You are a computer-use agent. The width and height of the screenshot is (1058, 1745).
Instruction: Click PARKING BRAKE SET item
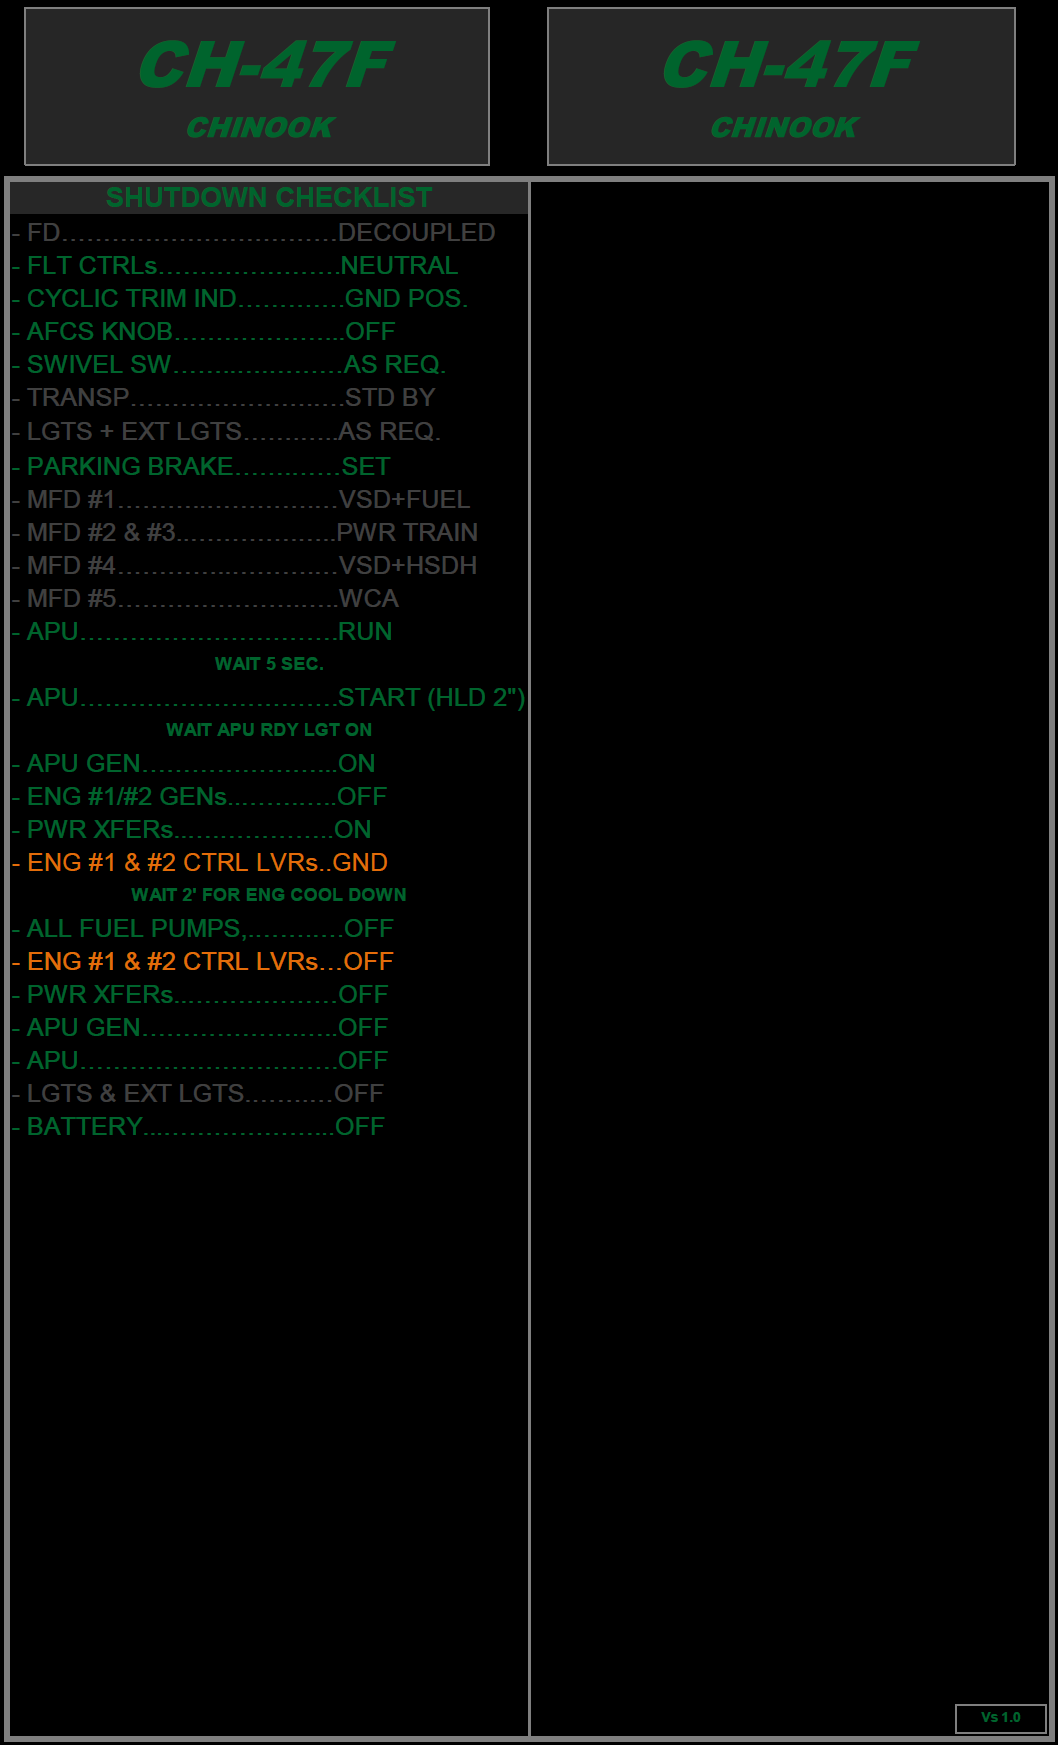tap(201, 466)
